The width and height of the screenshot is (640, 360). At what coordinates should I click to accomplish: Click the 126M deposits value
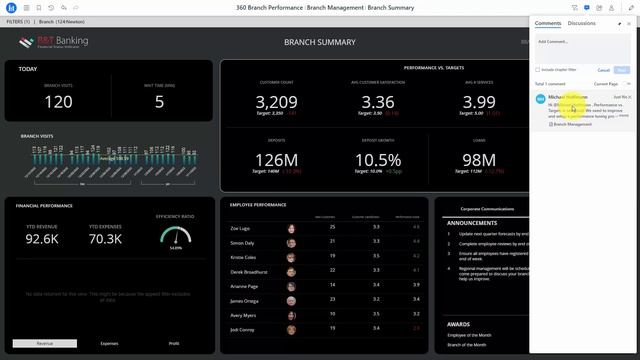(x=276, y=160)
